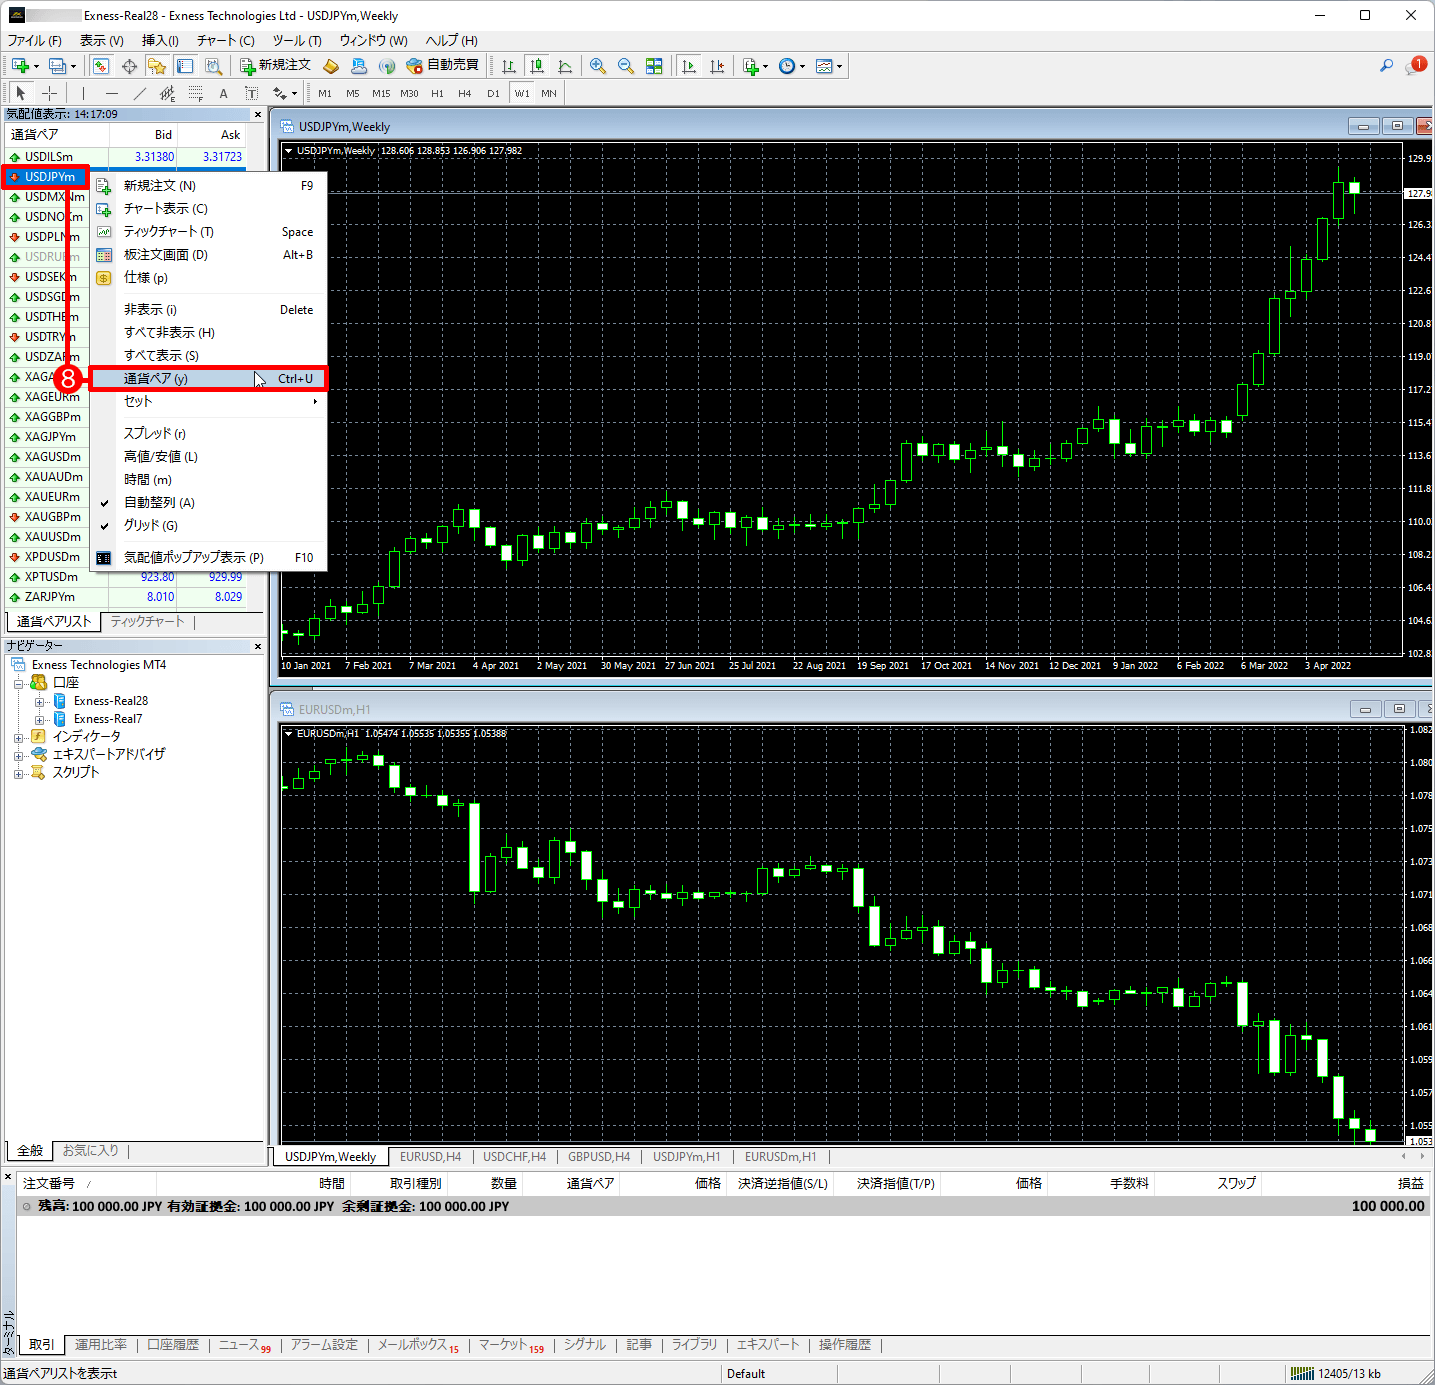This screenshot has height=1385, width=1435.
Task: Click the 新規注文 new order button
Action: tap(276, 66)
